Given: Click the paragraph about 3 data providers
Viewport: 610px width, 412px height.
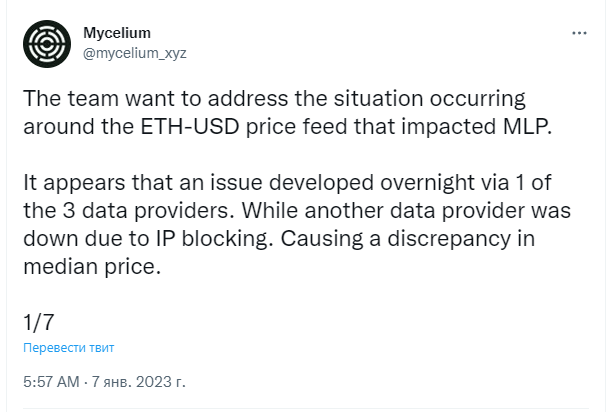Looking at the screenshot, I should [x=297, y=224].
